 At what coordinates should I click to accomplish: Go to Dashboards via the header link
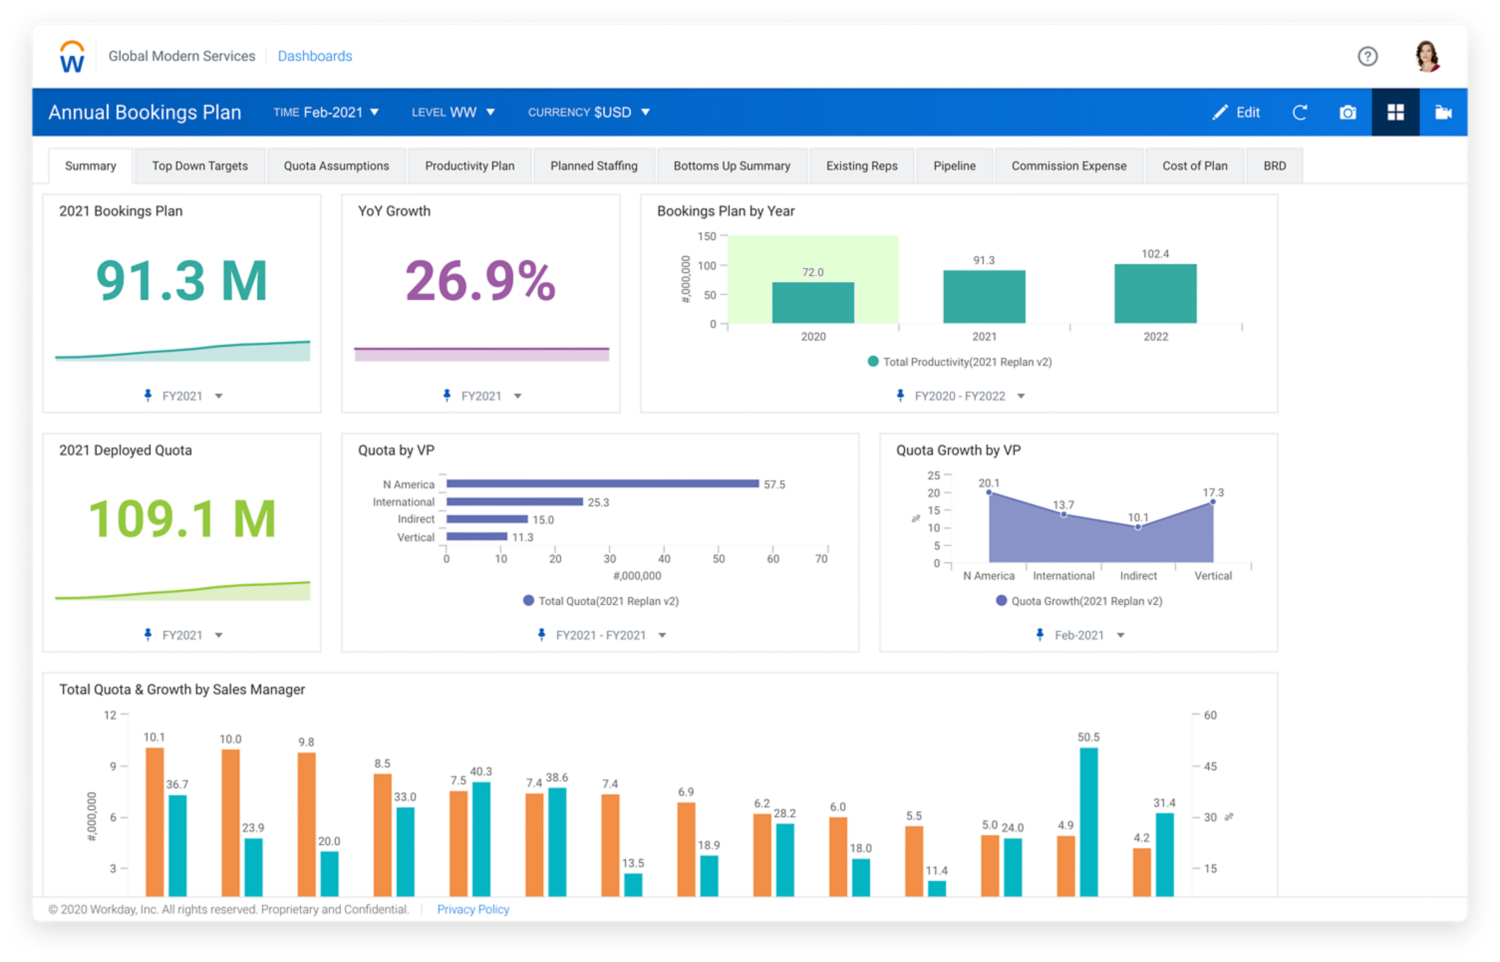[x=315, y=56]
